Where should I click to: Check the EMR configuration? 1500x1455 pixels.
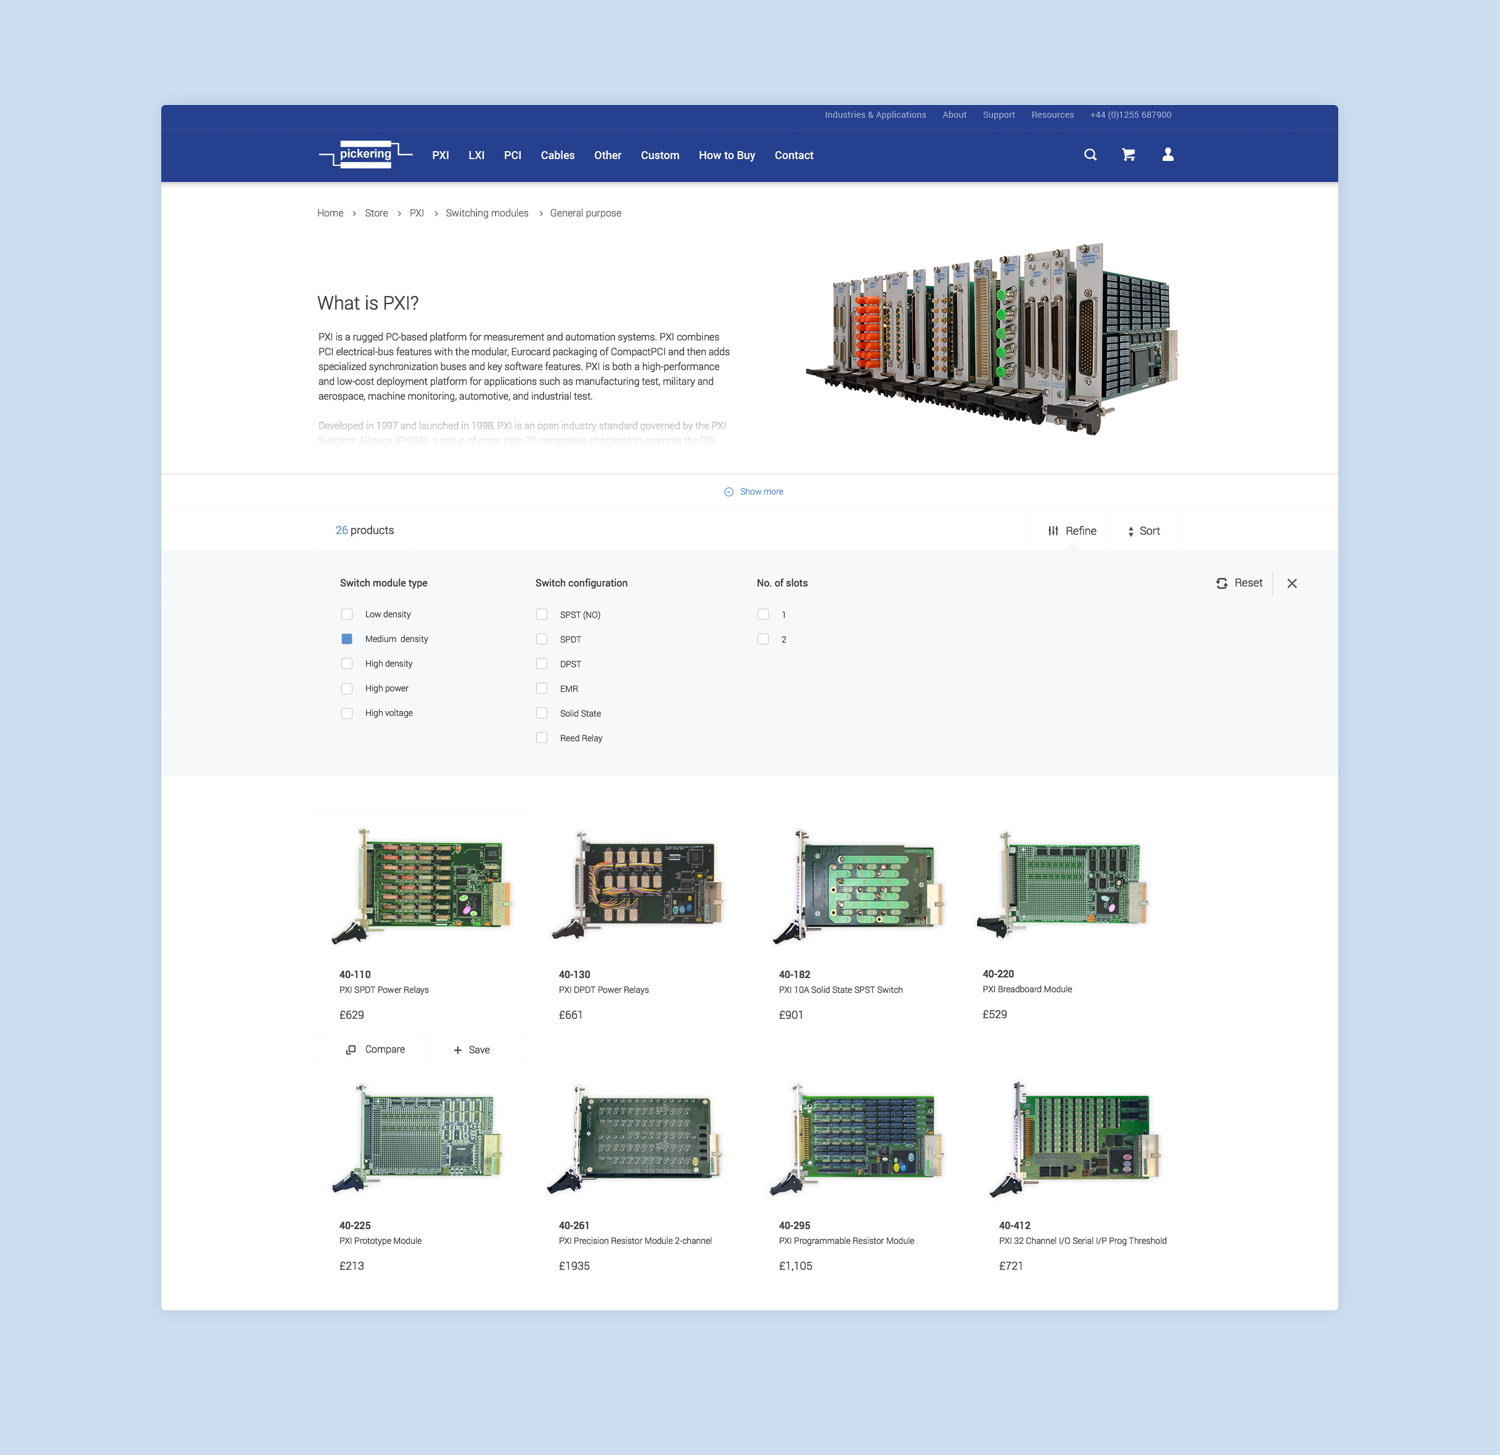tap(542, 688)
